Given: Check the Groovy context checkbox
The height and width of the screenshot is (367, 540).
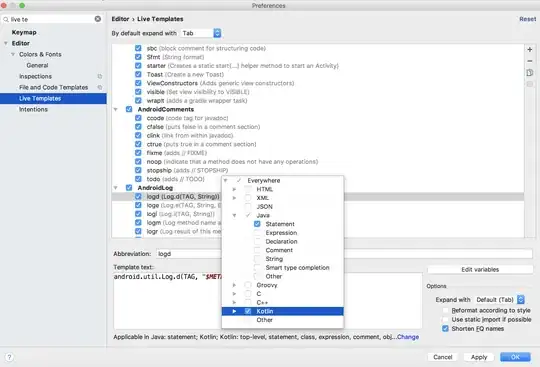Looking at the screenshot, I should tap(248, 285).
